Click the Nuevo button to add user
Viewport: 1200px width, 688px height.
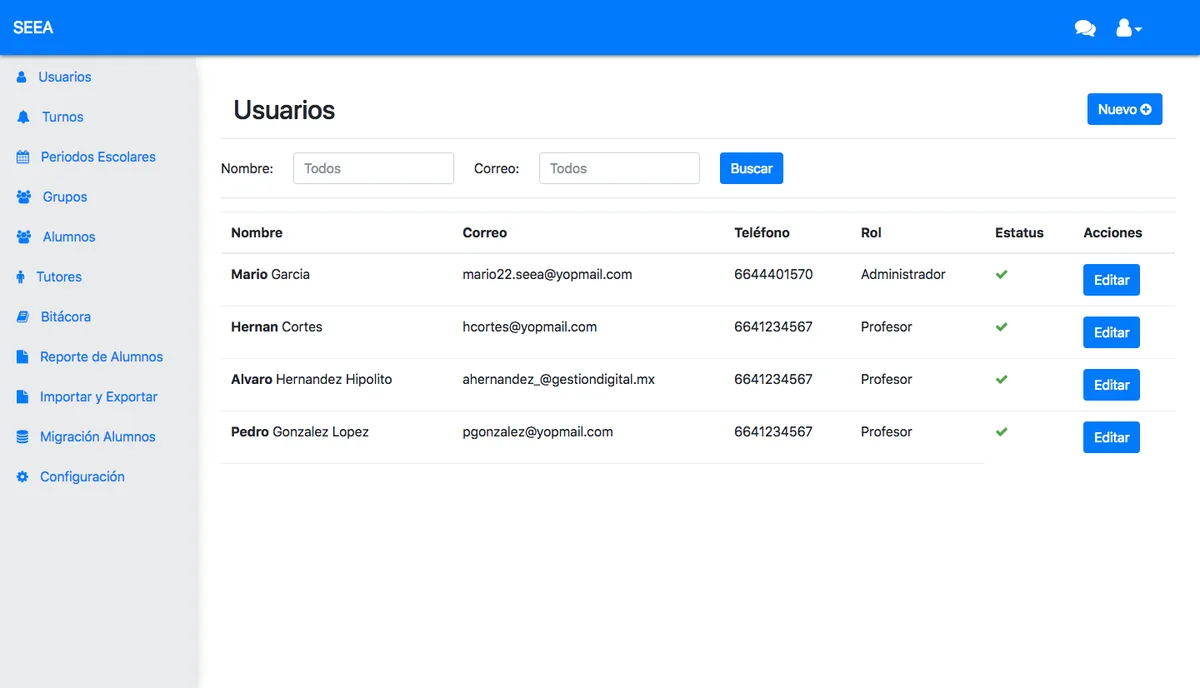point(1125,109)
